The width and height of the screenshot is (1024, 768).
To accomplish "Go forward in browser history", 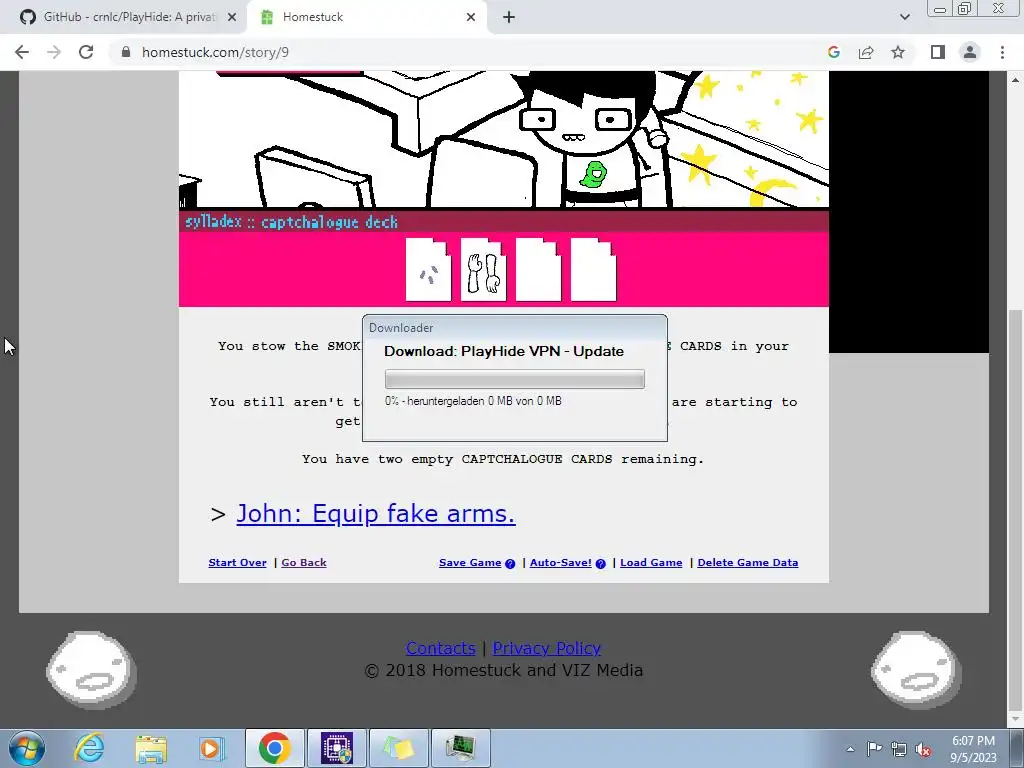I will click(54, 52).
